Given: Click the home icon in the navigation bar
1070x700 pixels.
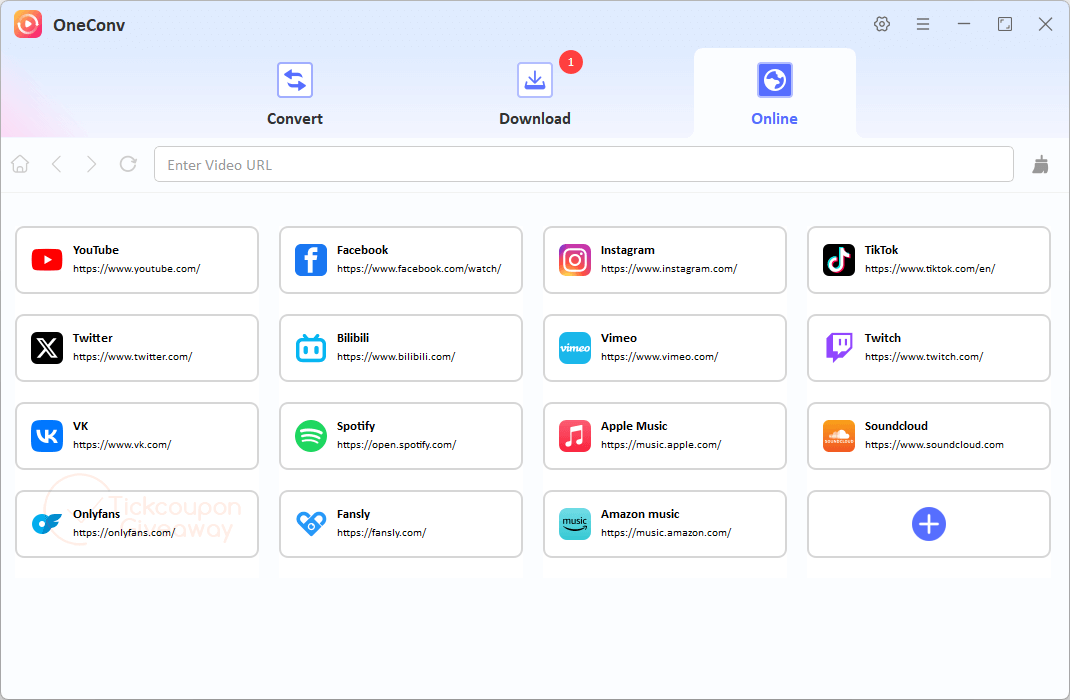Looking at the screenshot, I should [20, 164].
